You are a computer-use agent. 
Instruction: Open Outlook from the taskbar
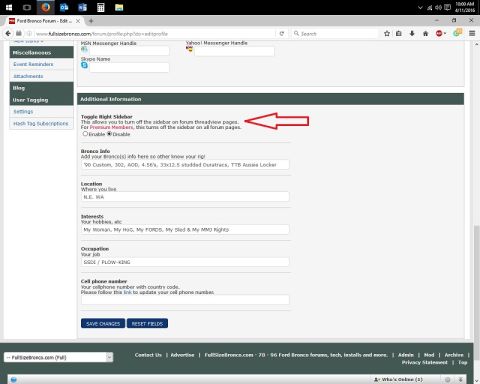[x=64, y=7]
